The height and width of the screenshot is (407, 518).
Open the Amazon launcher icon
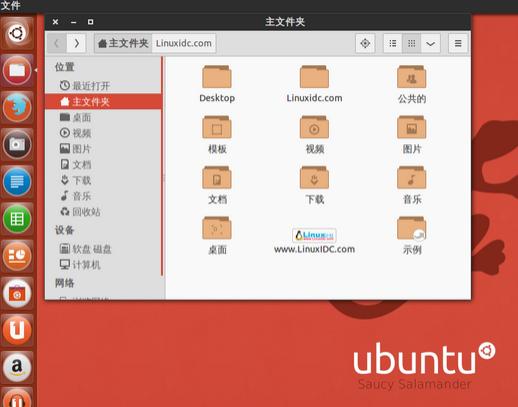tap(17, 367)
